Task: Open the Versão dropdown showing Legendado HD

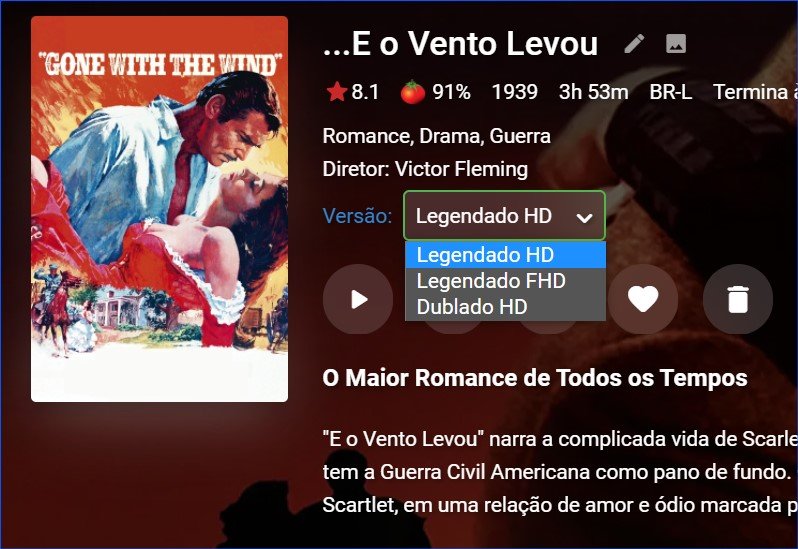Action: coord(504,216)
